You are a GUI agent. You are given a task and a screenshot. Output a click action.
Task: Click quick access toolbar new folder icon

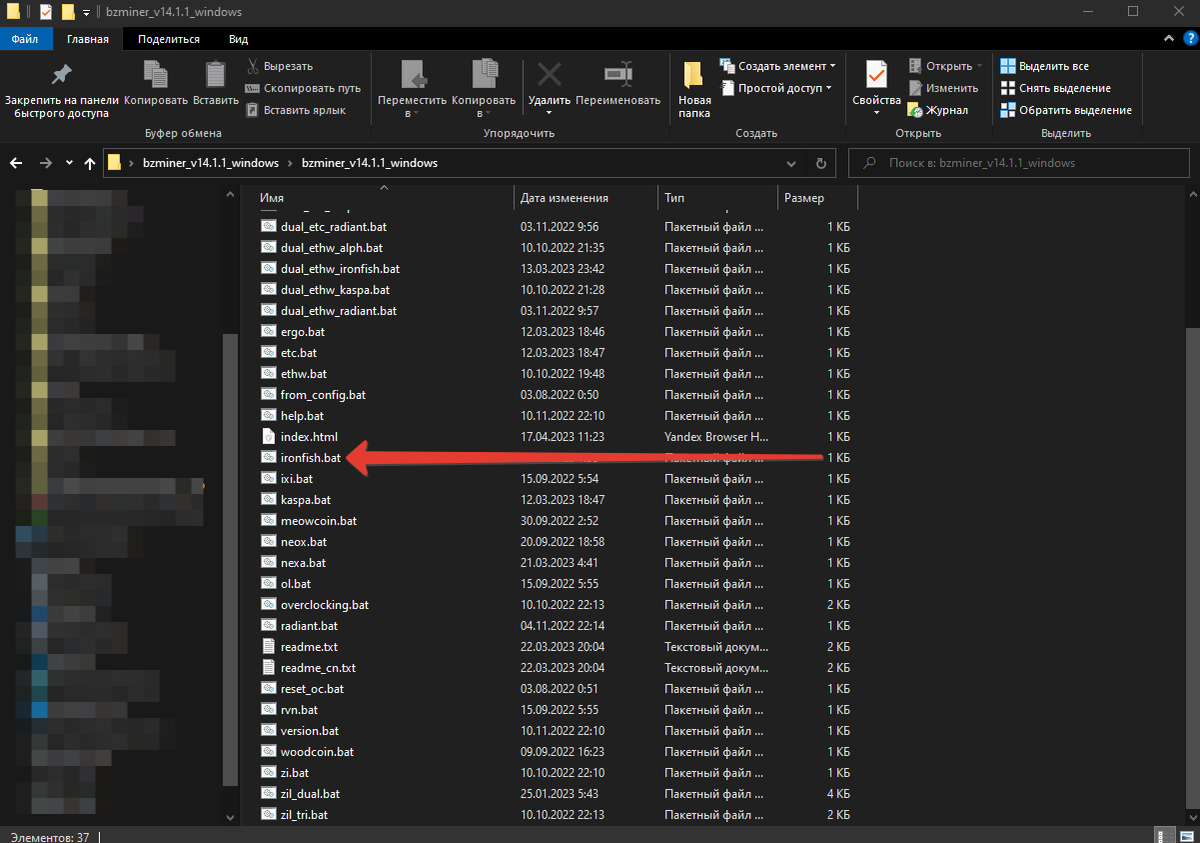[68, 12]
